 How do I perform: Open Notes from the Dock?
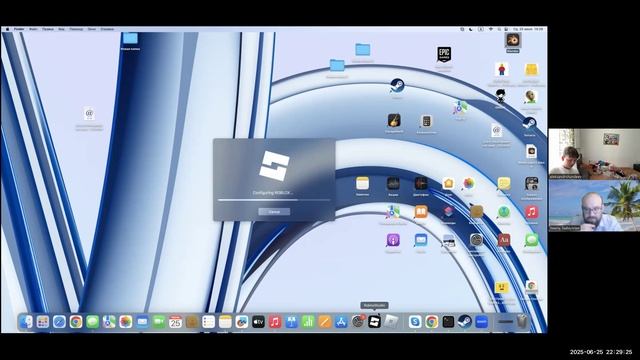click(x=225, y=322)
